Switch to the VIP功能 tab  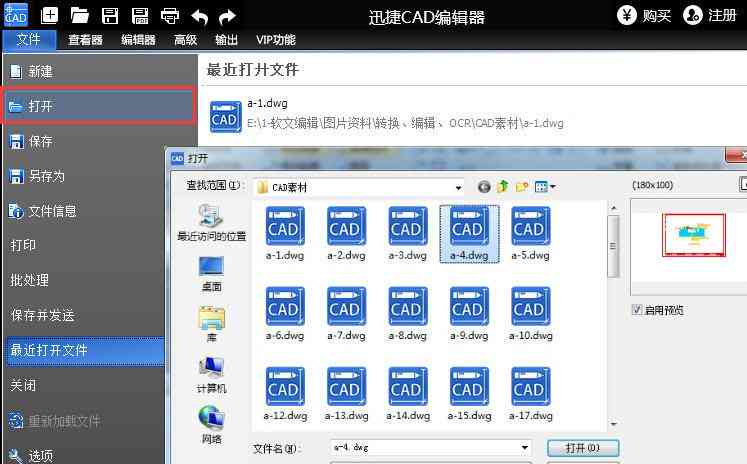[x=276, y=40]
